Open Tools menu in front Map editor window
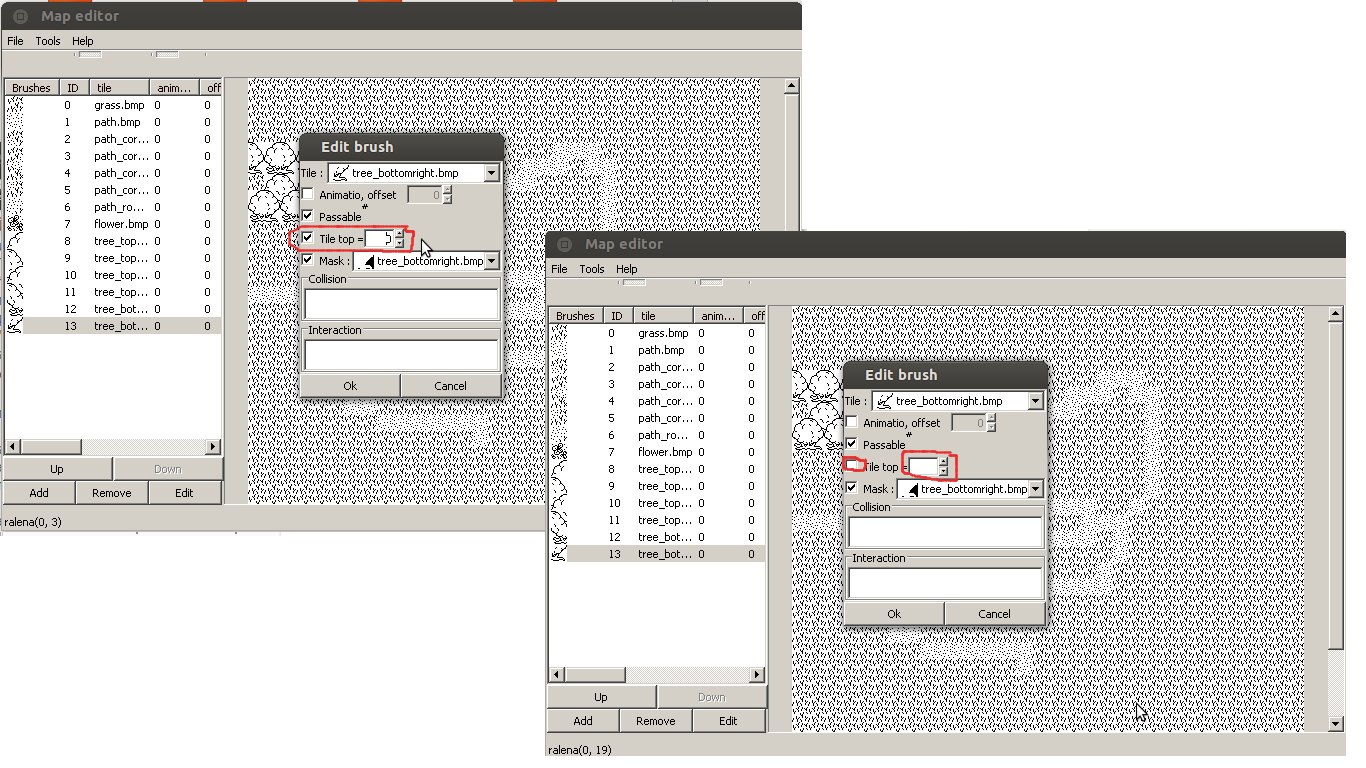The height and width of the screenshot is (768, 1366). tap(592, 269)
